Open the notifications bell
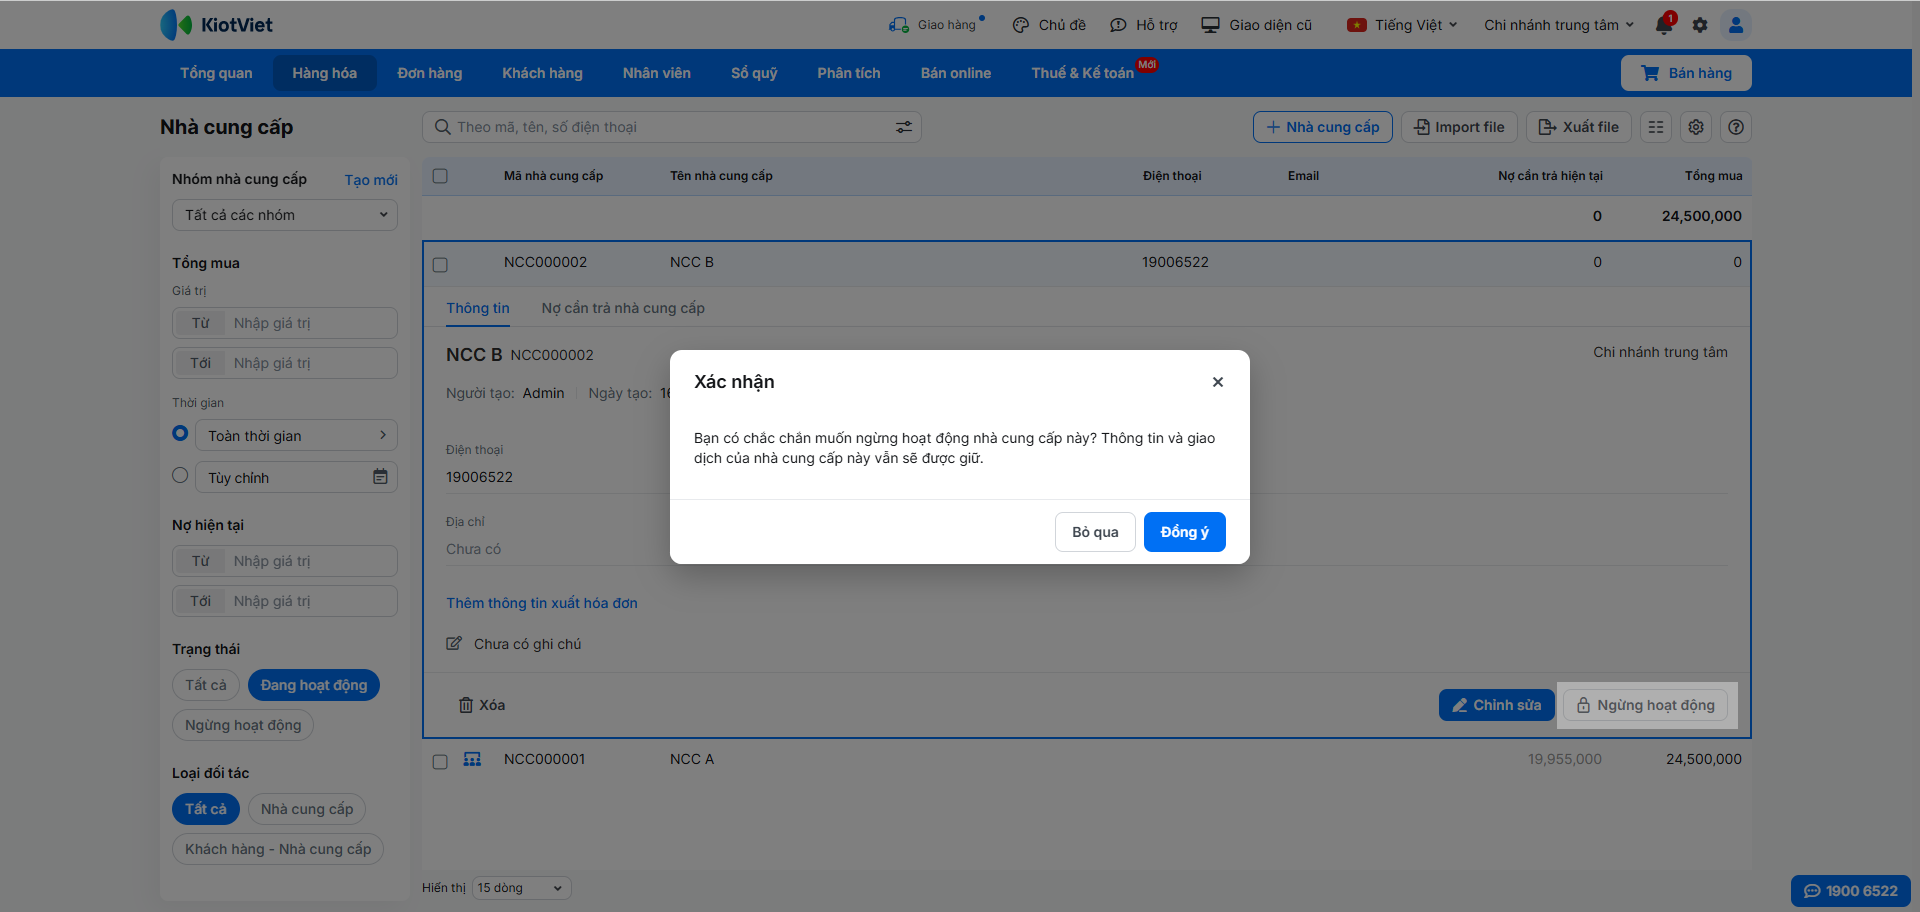The image size is (1920, 912). point(1664,25)
